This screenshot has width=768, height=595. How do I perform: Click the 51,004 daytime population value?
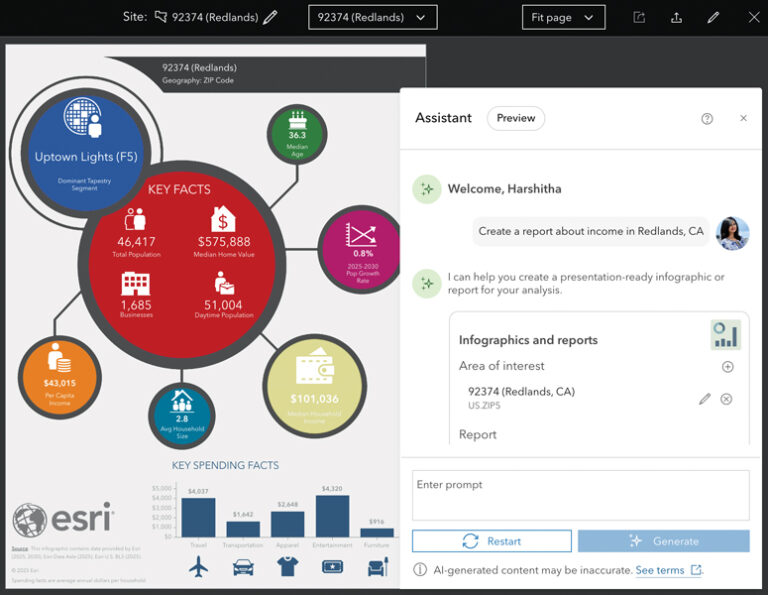coord(223,305)
